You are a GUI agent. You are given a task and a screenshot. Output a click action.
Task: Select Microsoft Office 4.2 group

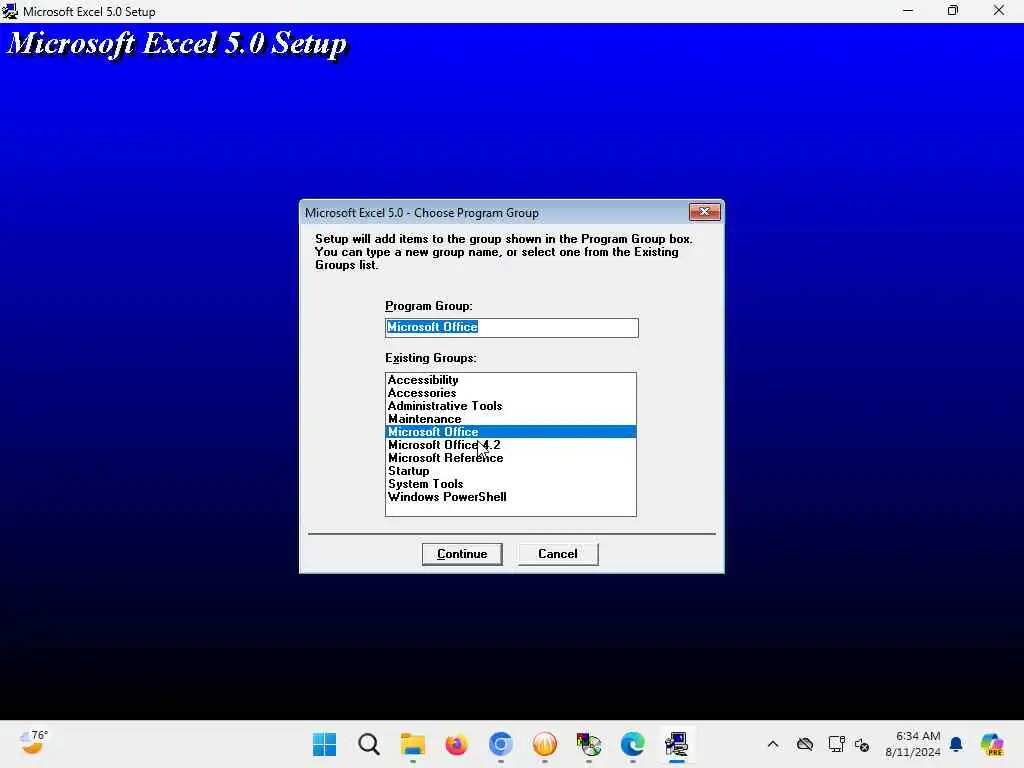(511, 445)
